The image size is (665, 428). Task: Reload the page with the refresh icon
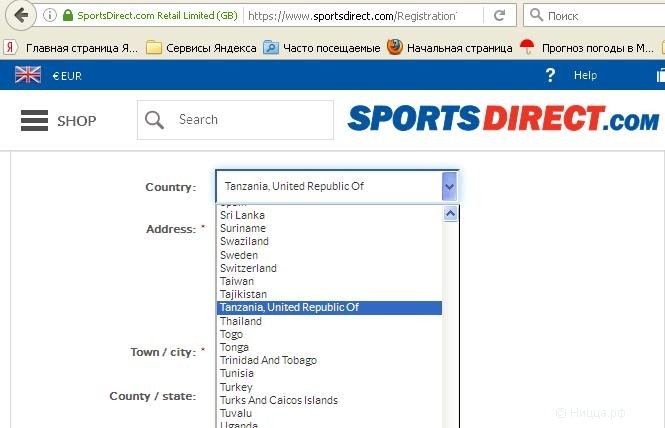498,16
